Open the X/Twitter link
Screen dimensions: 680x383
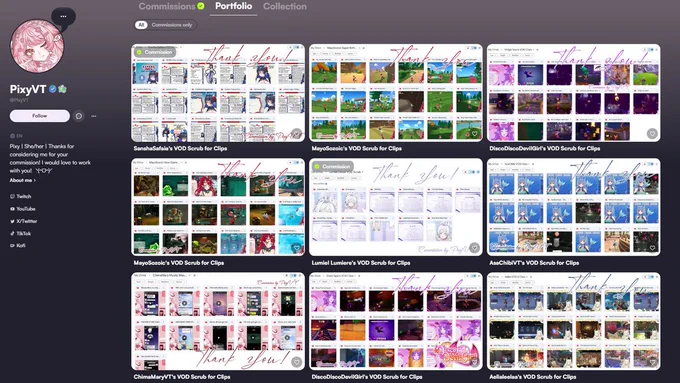(23, 221)
